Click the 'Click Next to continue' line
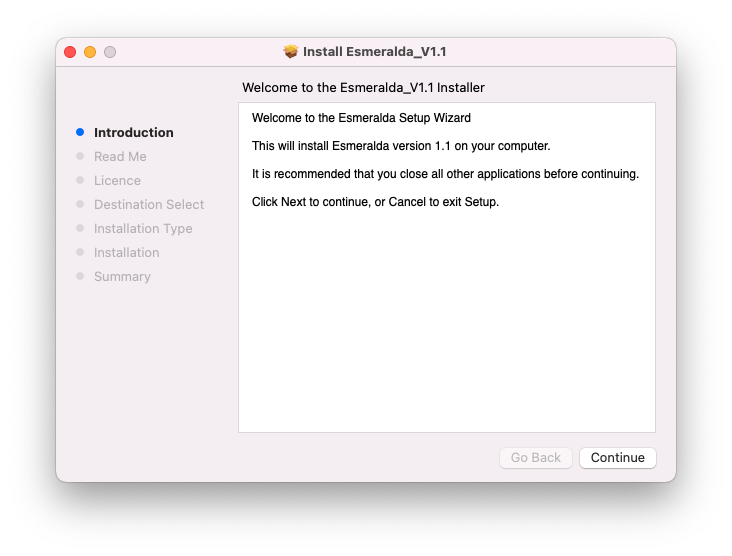732x556 pixels. (x=375, y=202)
